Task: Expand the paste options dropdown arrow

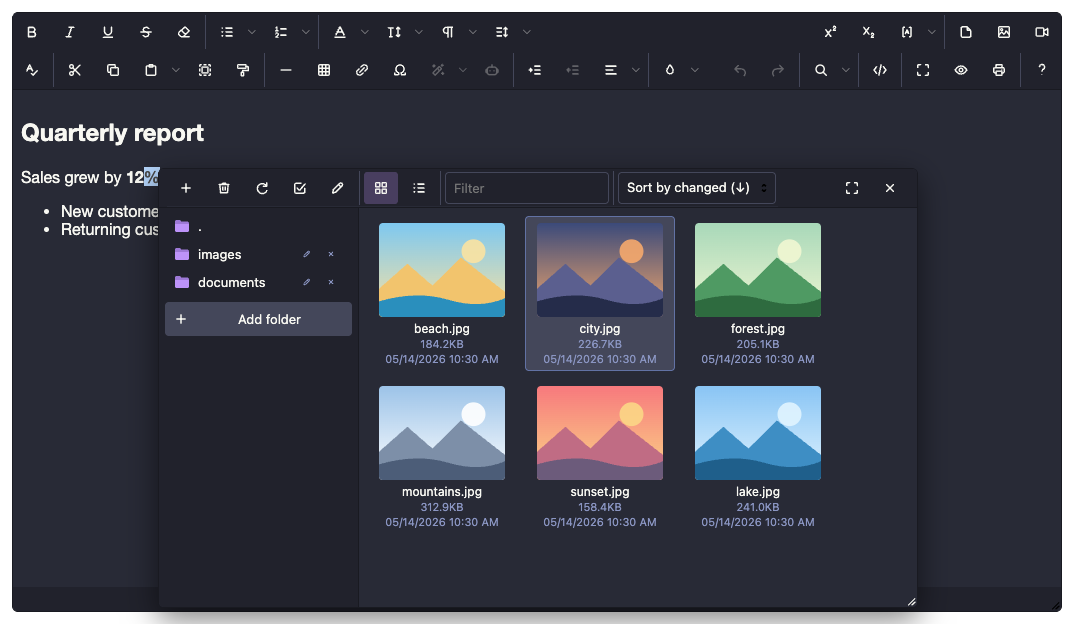Action: [175, 70]
